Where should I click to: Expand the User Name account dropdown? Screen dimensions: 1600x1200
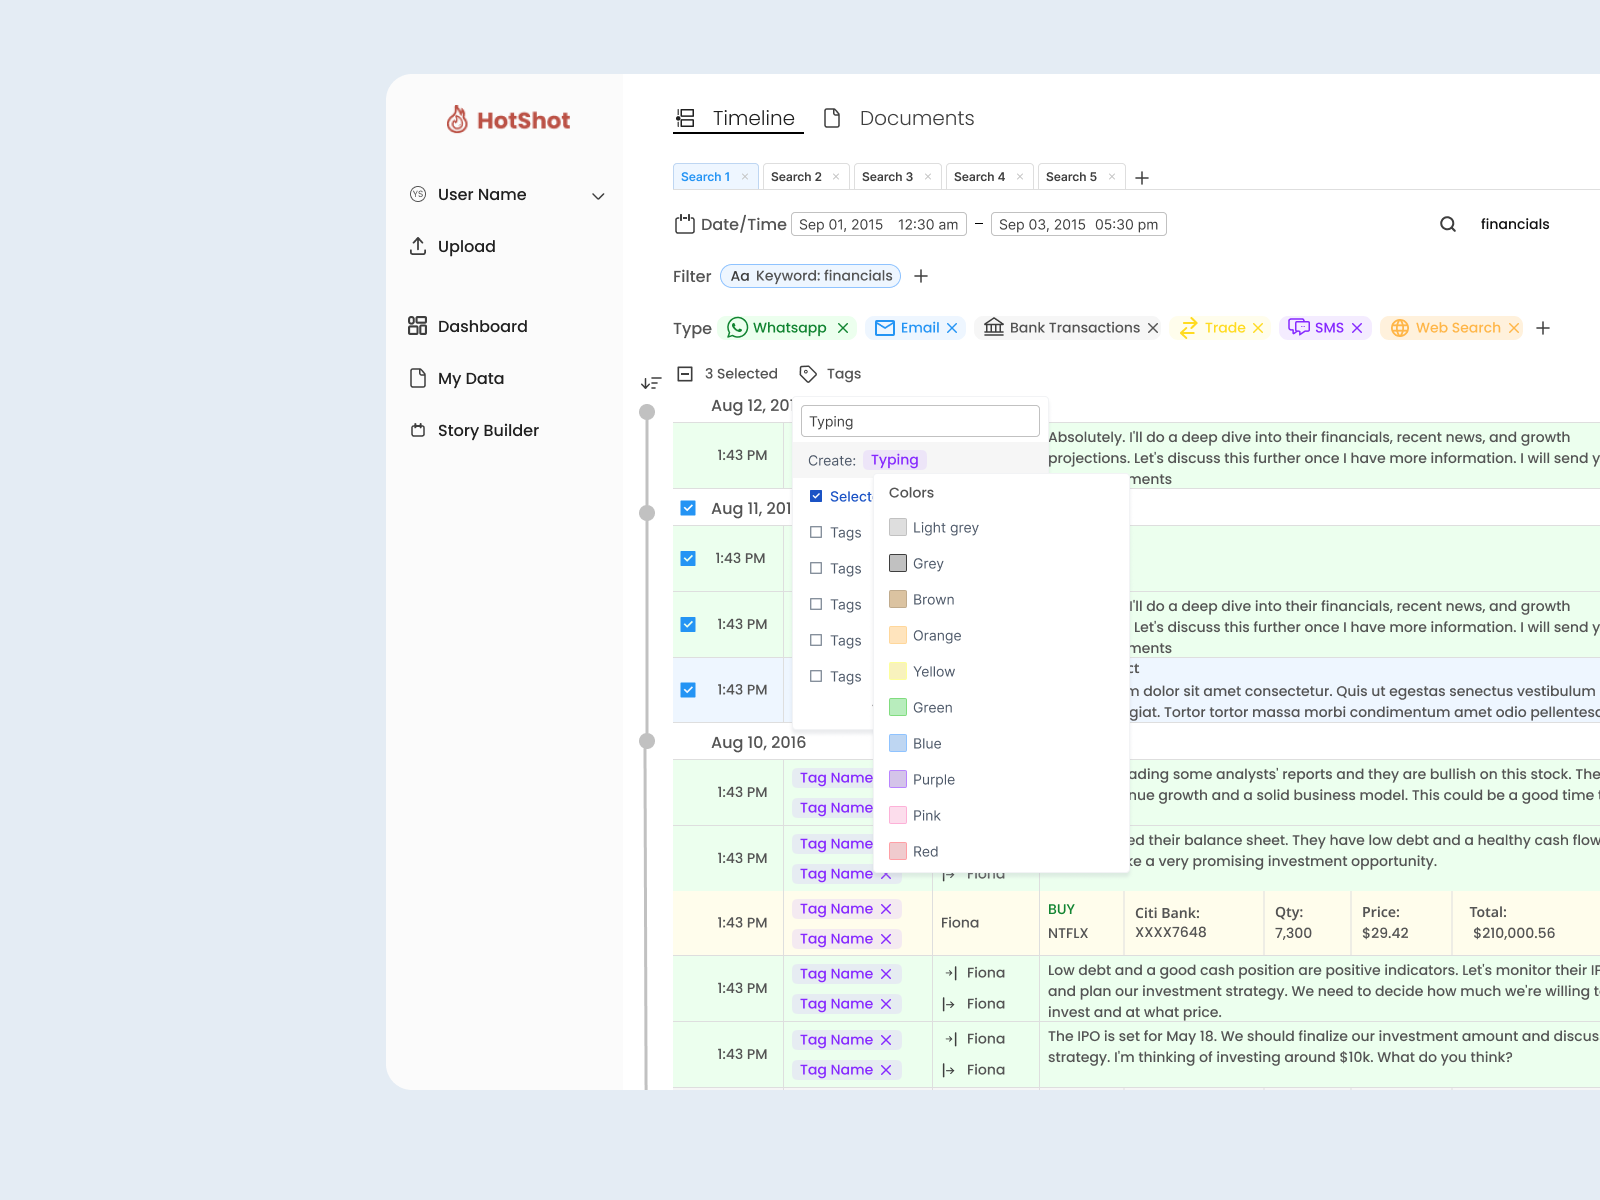click(598, 195)
